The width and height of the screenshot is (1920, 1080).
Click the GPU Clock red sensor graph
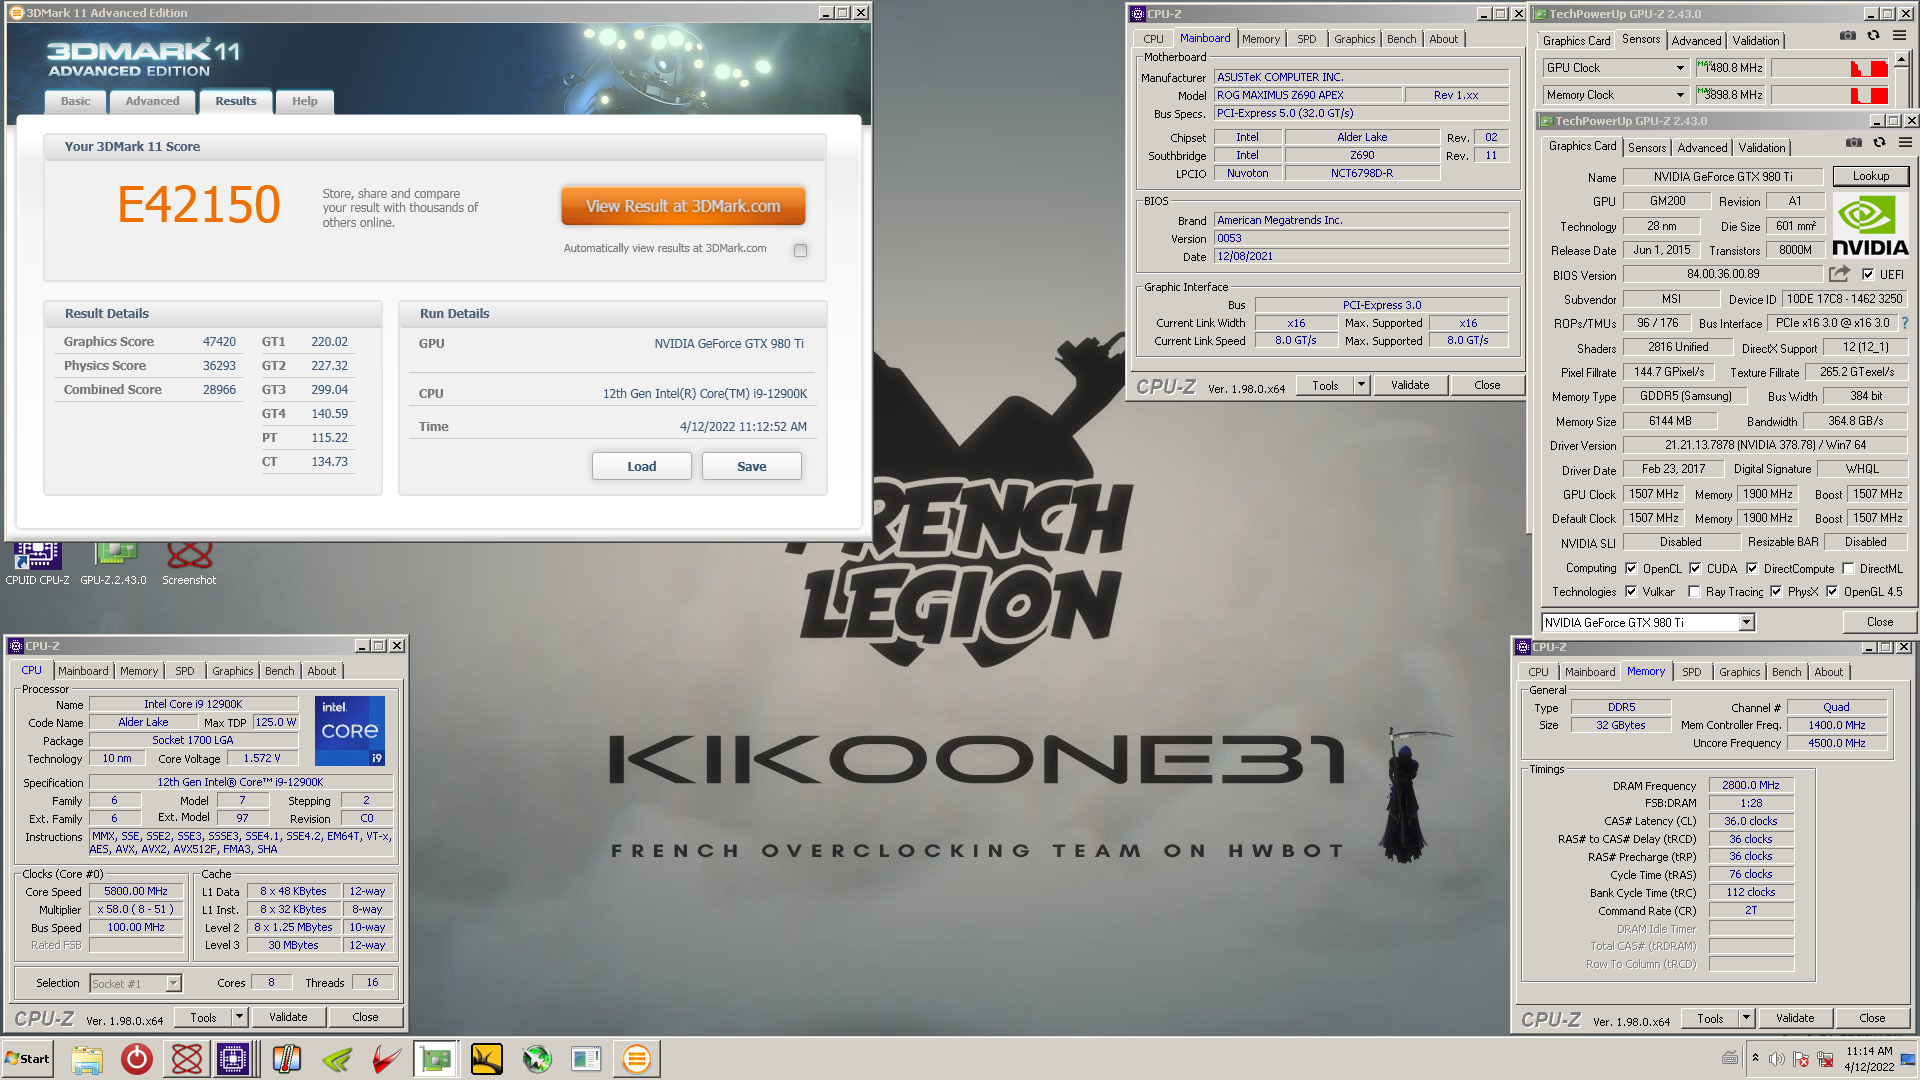pyautogui.click(x=1829, y=68)
